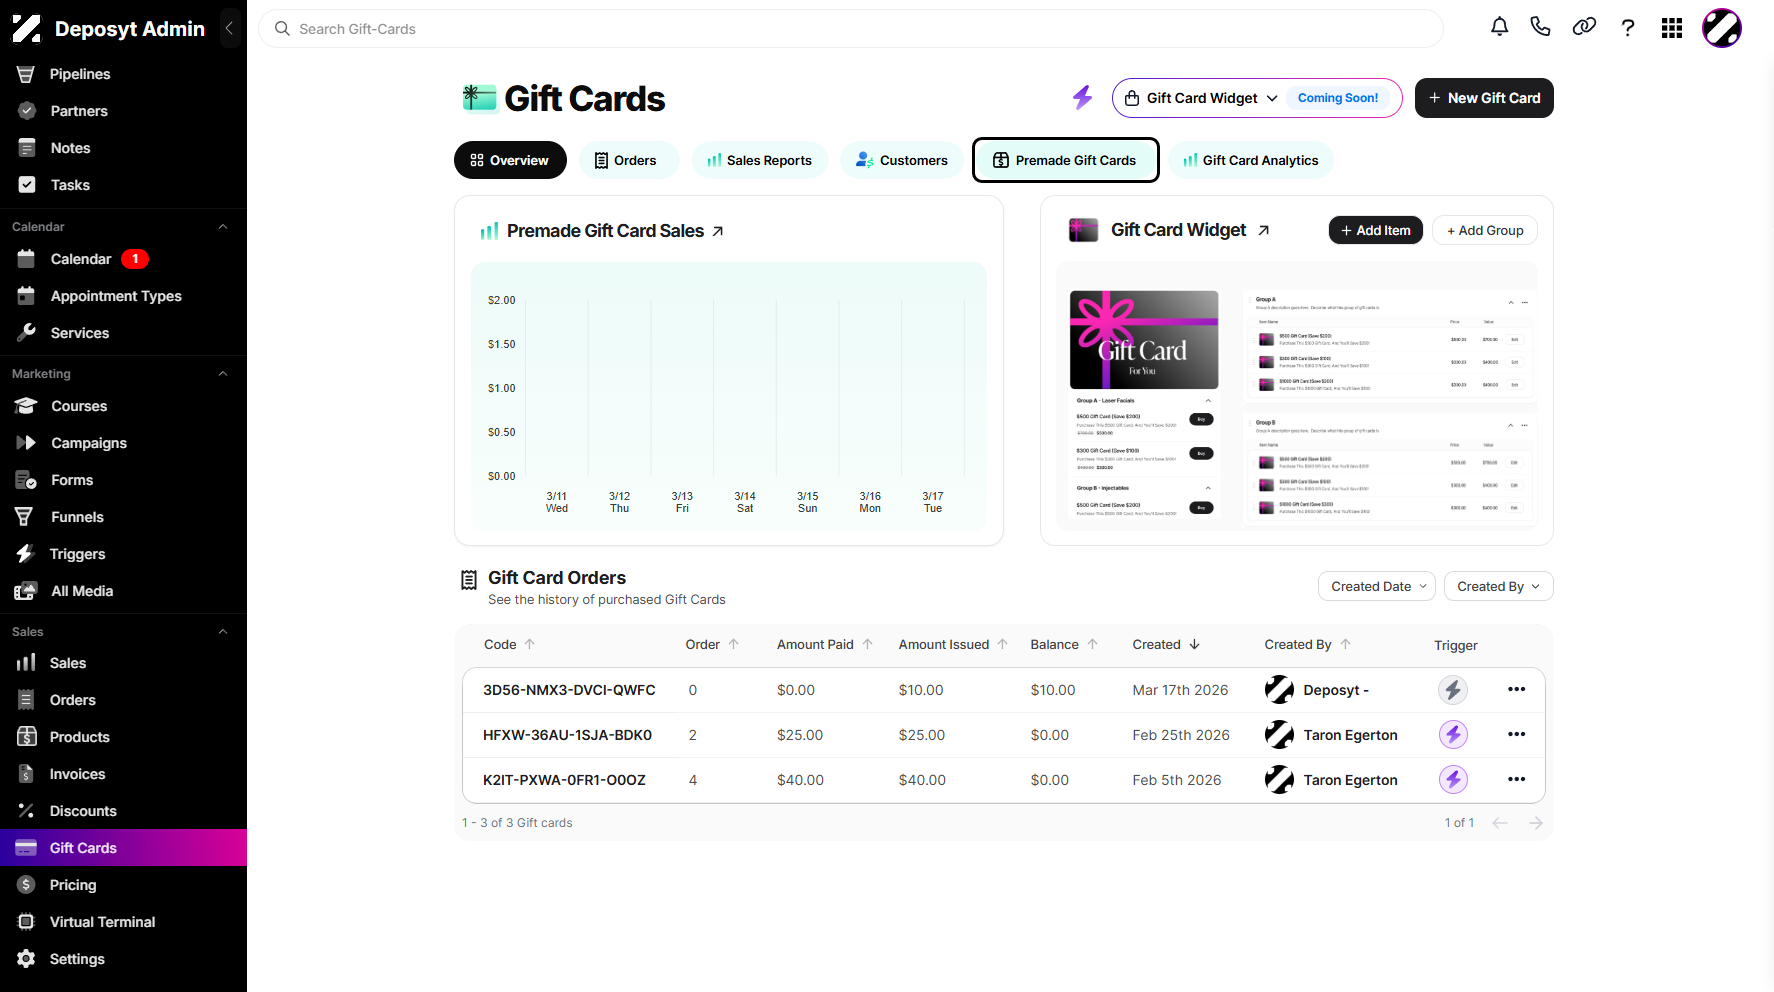Open the user profile avatar
Screen dimensions: 1774x992
(x=1722, y=28)
